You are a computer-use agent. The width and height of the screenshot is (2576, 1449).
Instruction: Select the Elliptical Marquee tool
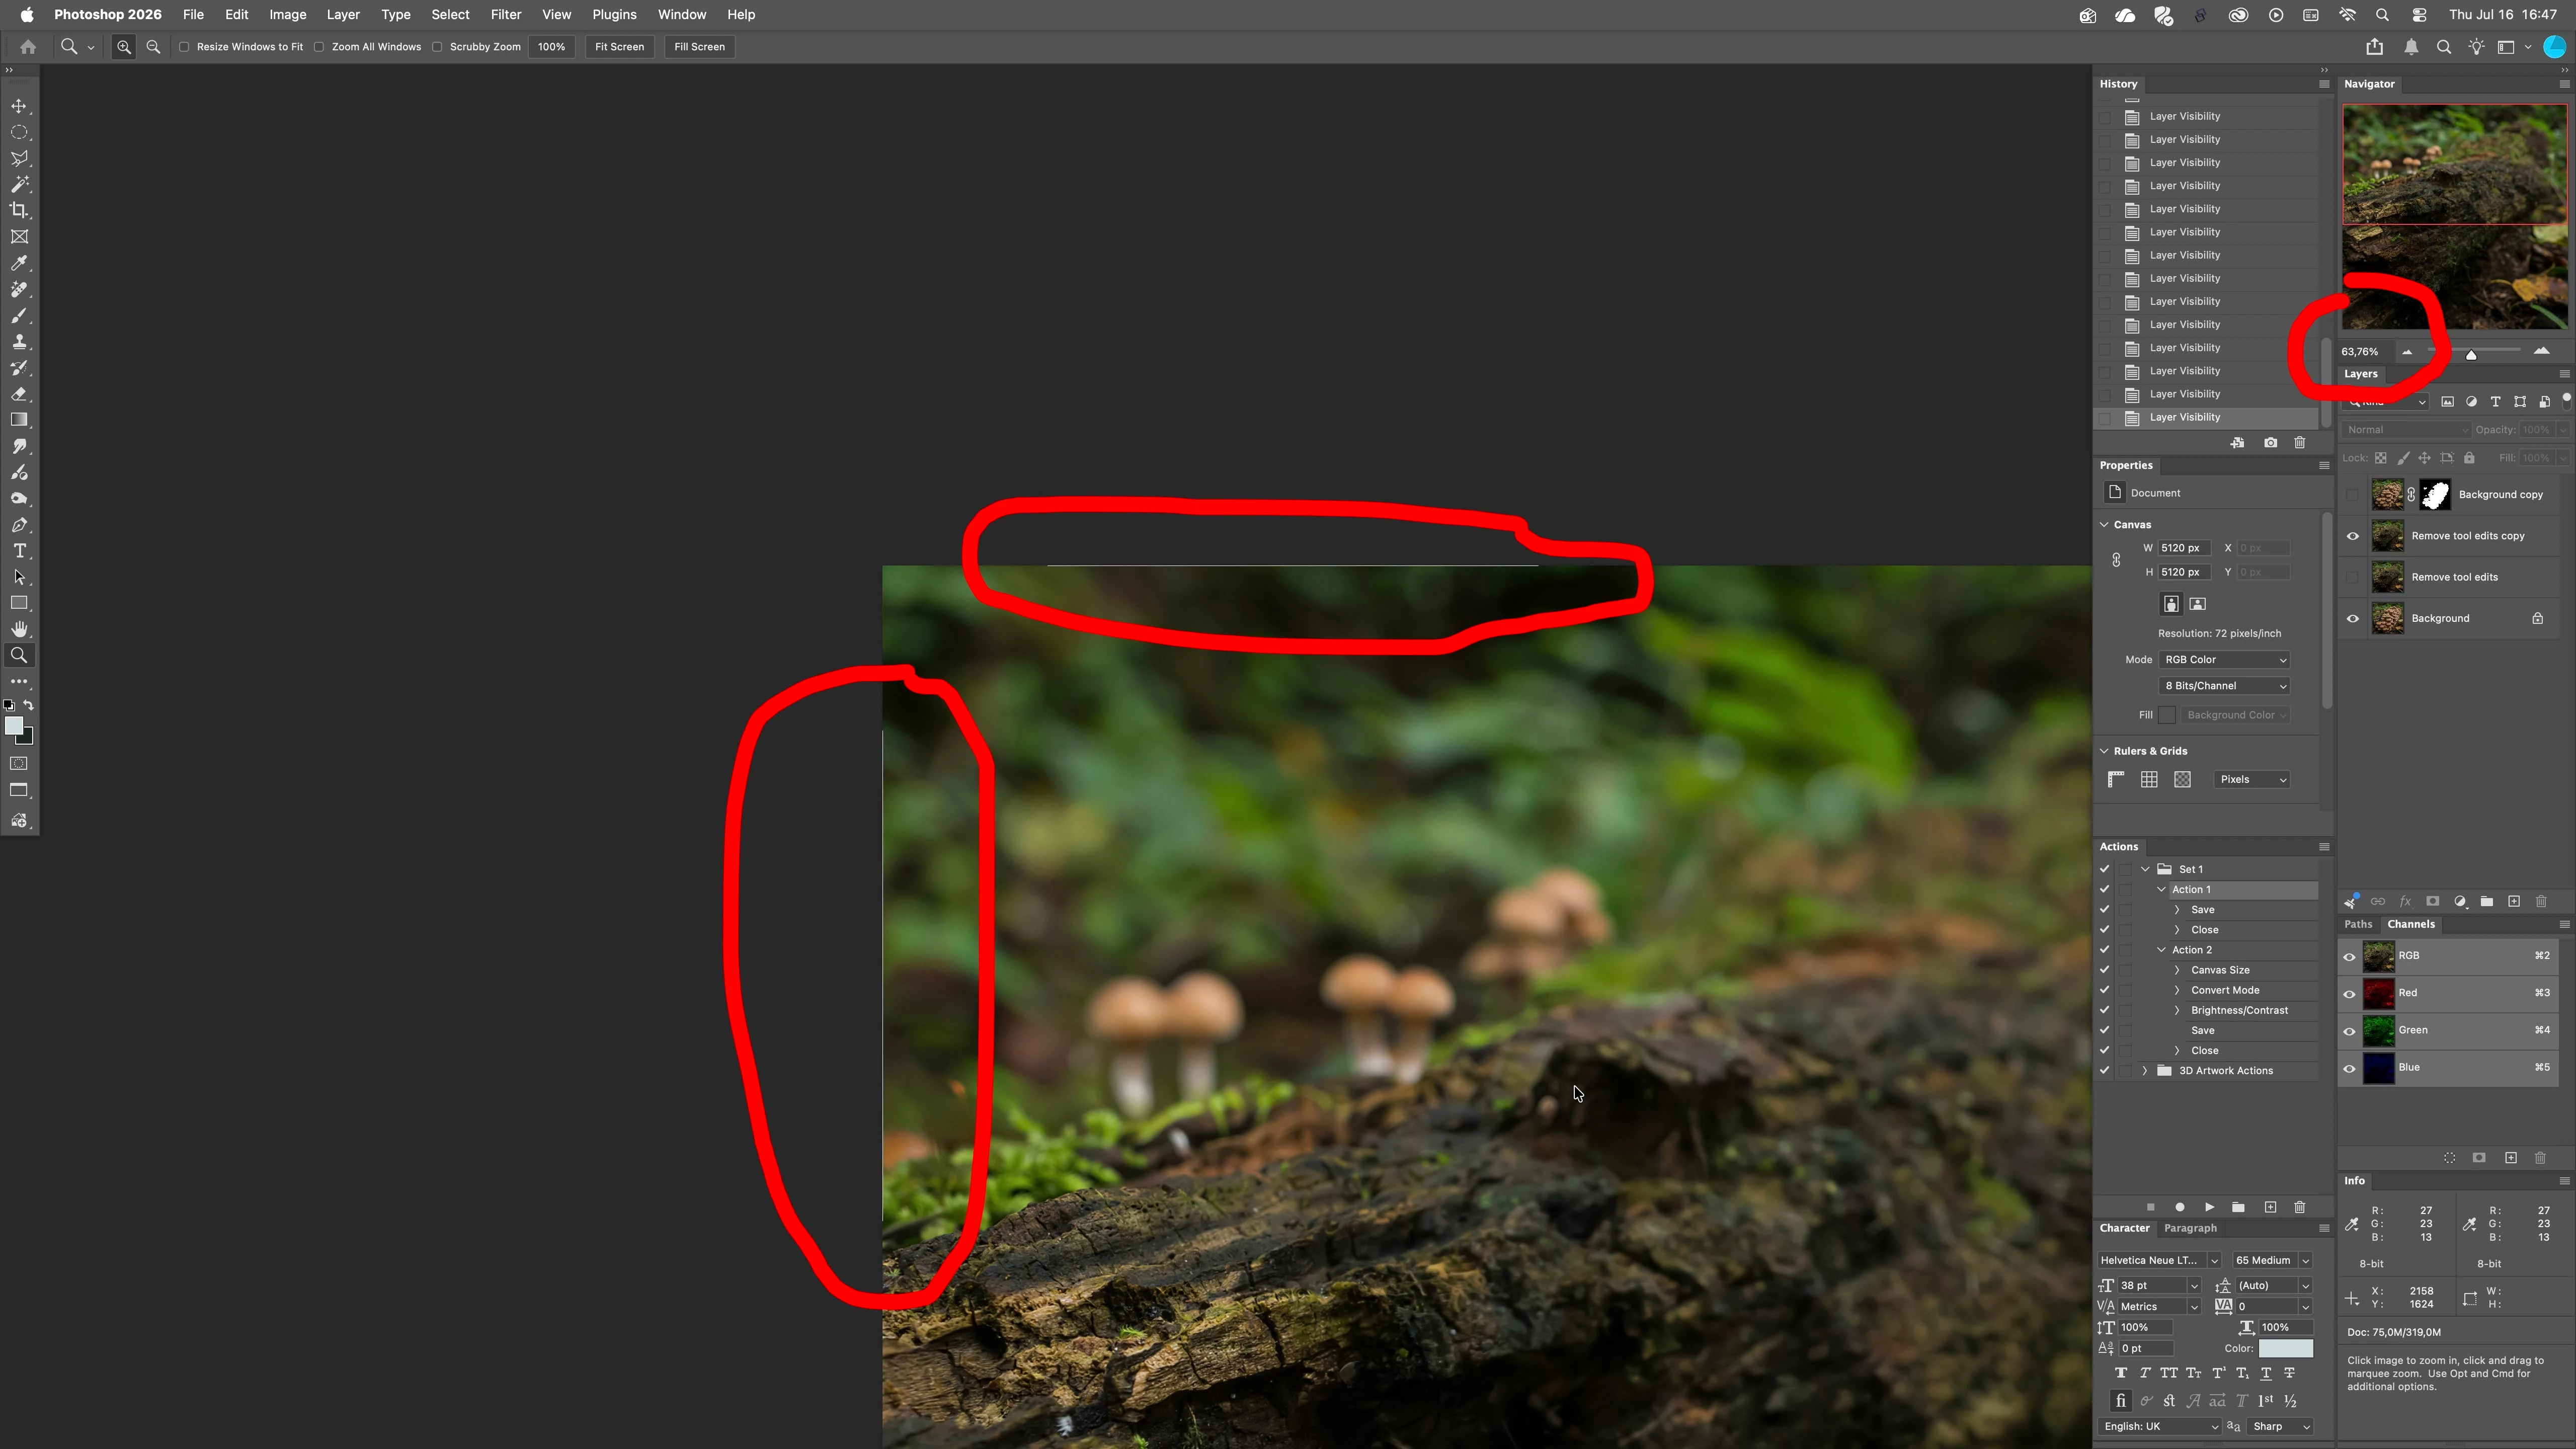click(x=19, y=132)
